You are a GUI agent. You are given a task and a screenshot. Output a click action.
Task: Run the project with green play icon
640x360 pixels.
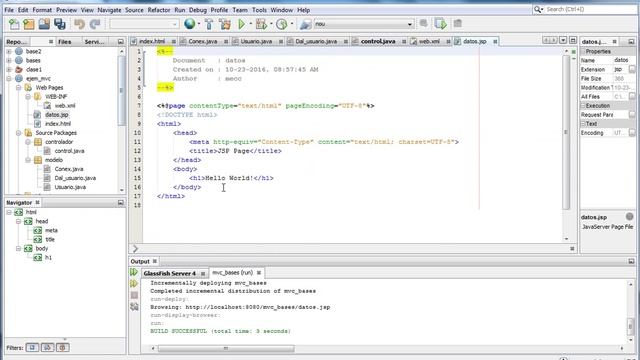click(x=241, y=24)
